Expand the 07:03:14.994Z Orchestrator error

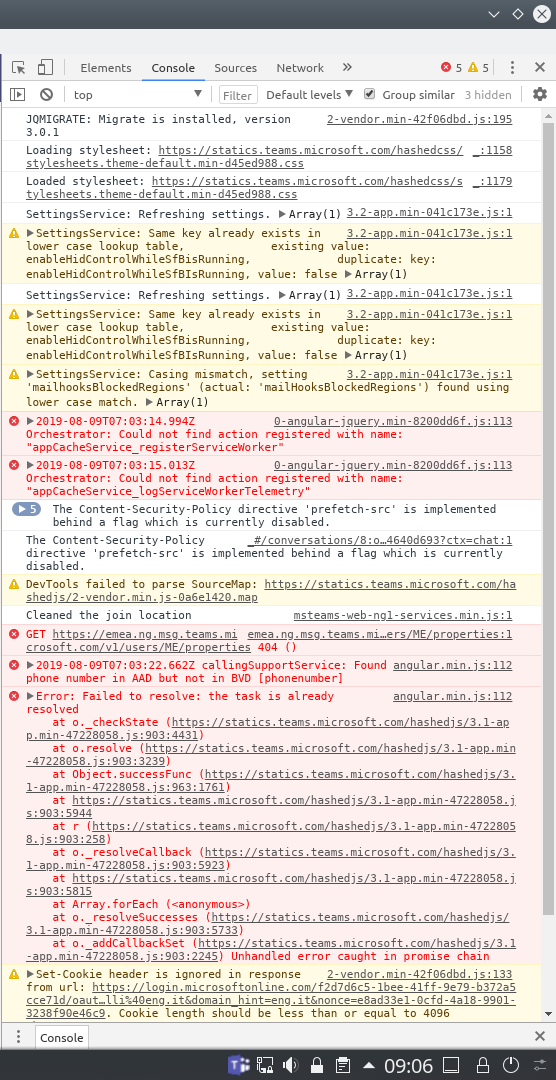click(30, 421)
